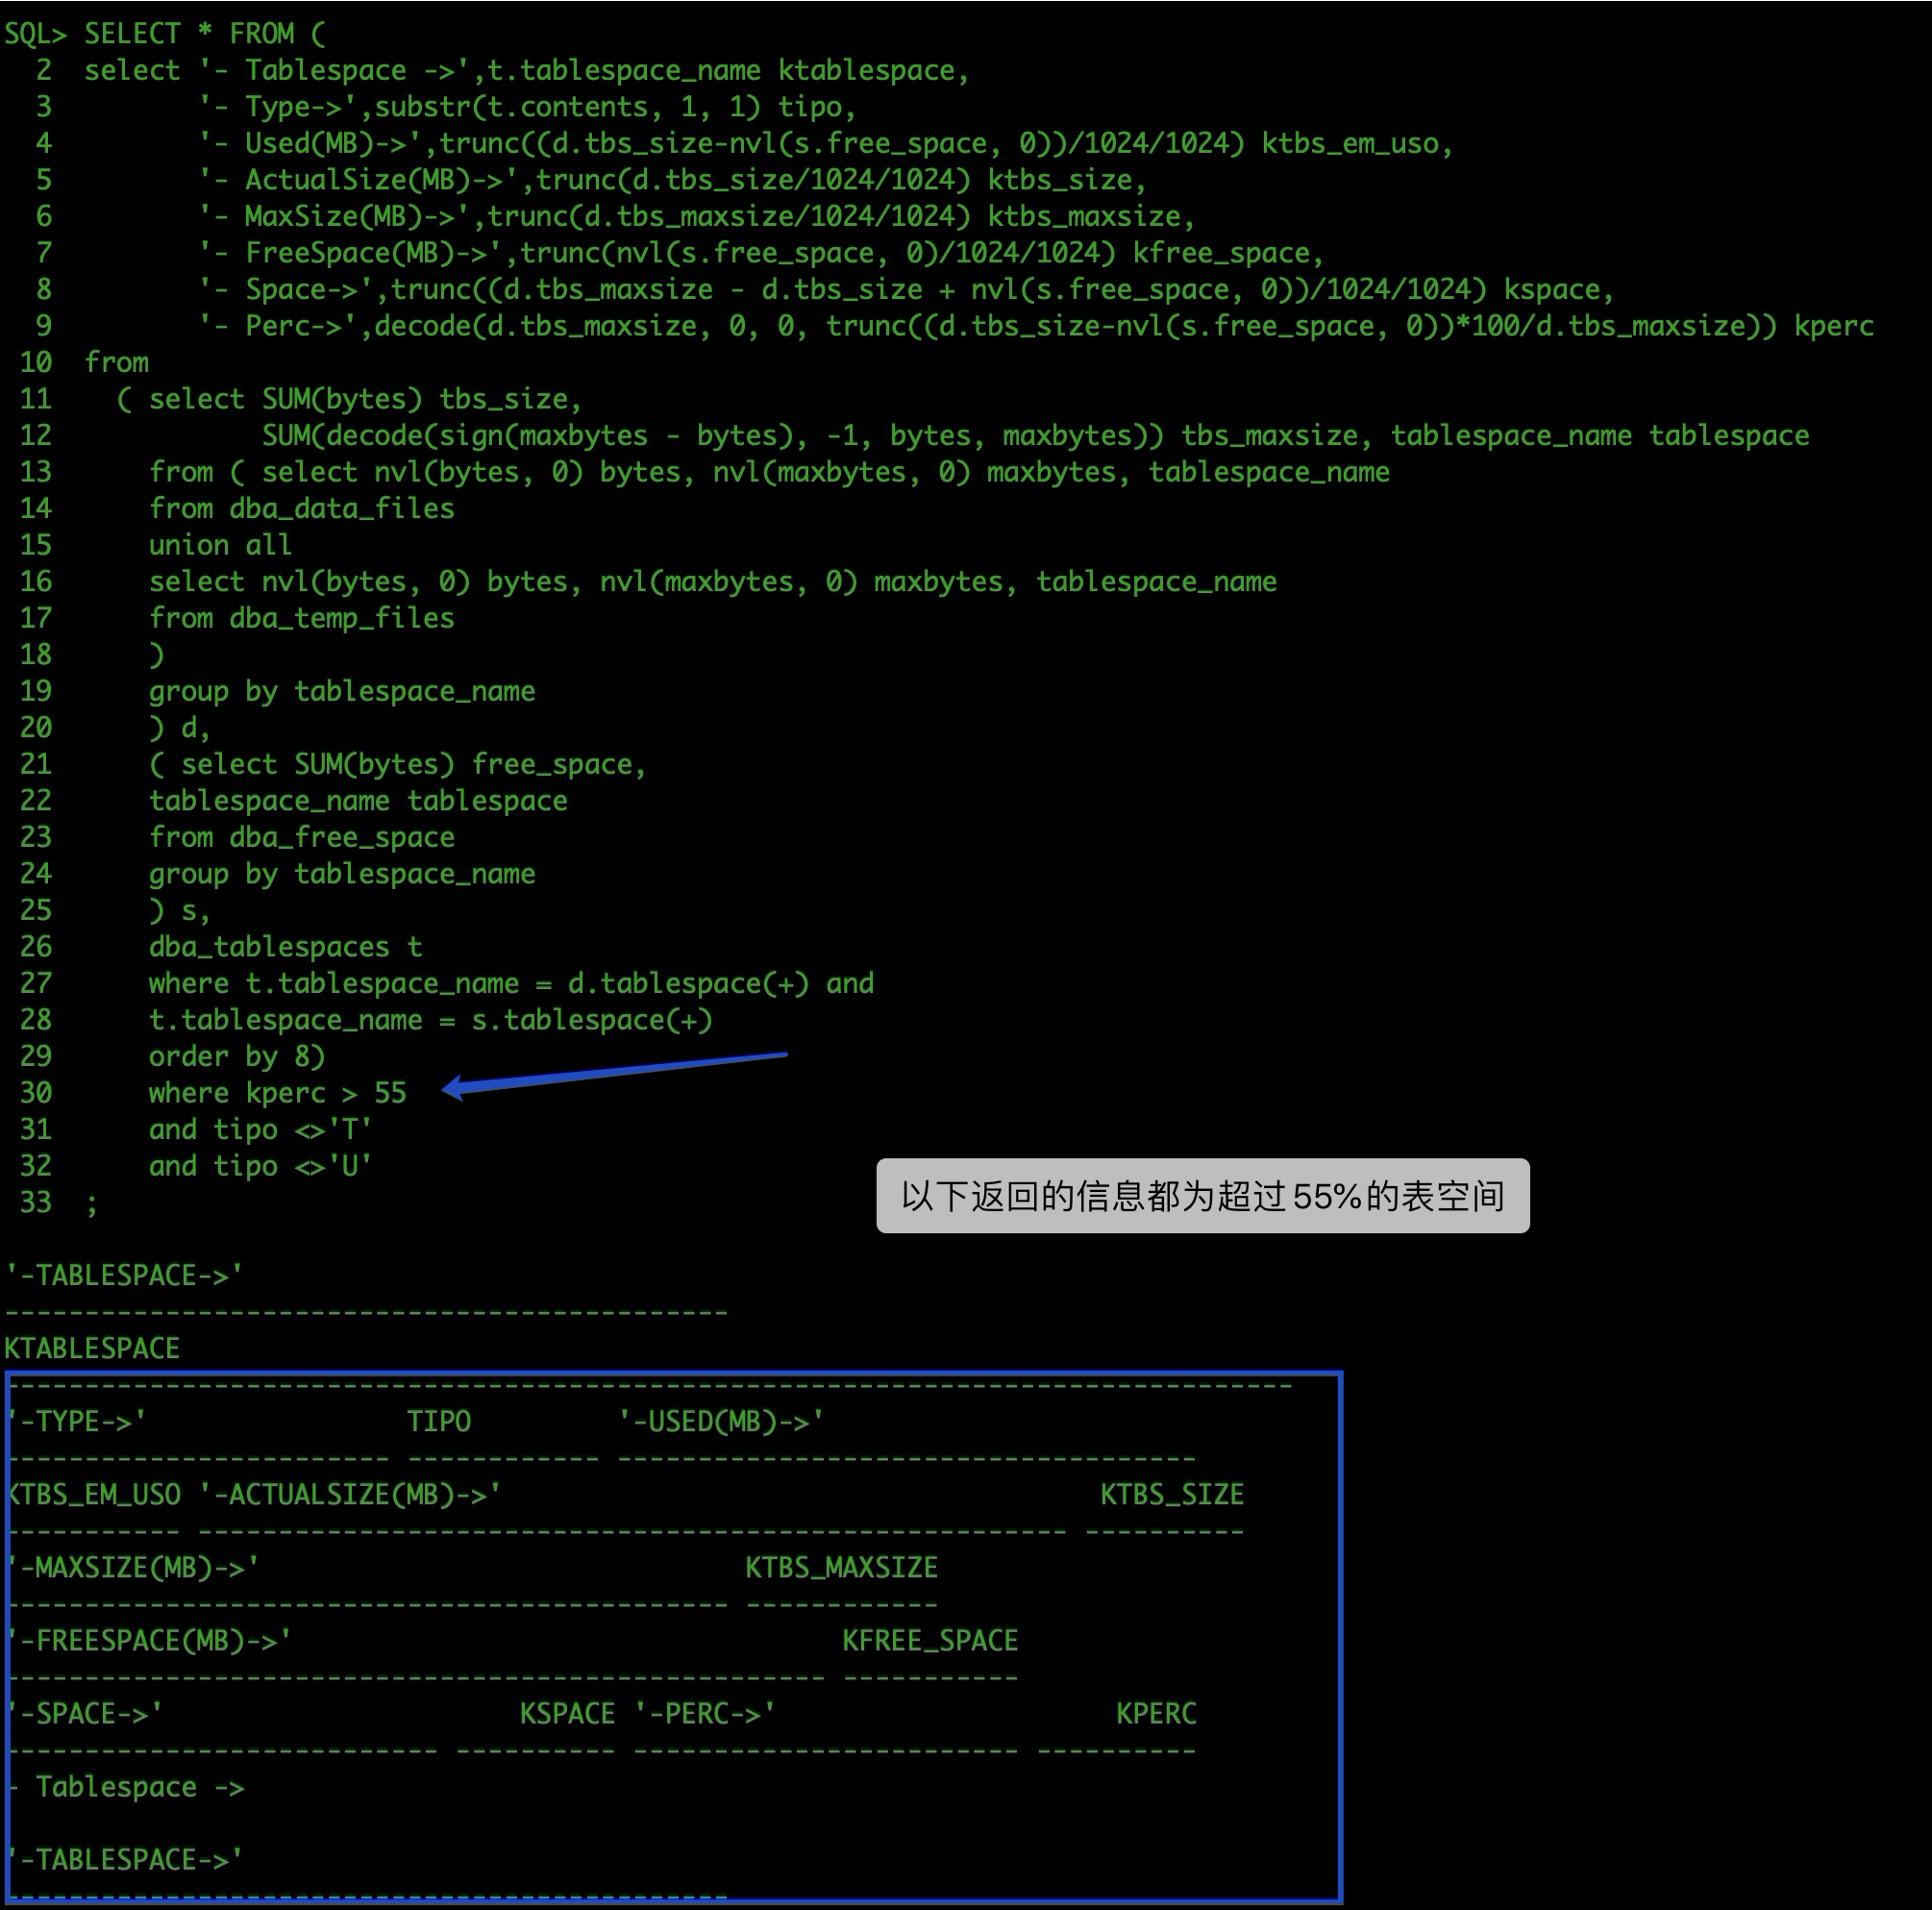Click the 'where kperc > 55' line
This screenshot has width=1932, height=1910.
point(277,1093)
